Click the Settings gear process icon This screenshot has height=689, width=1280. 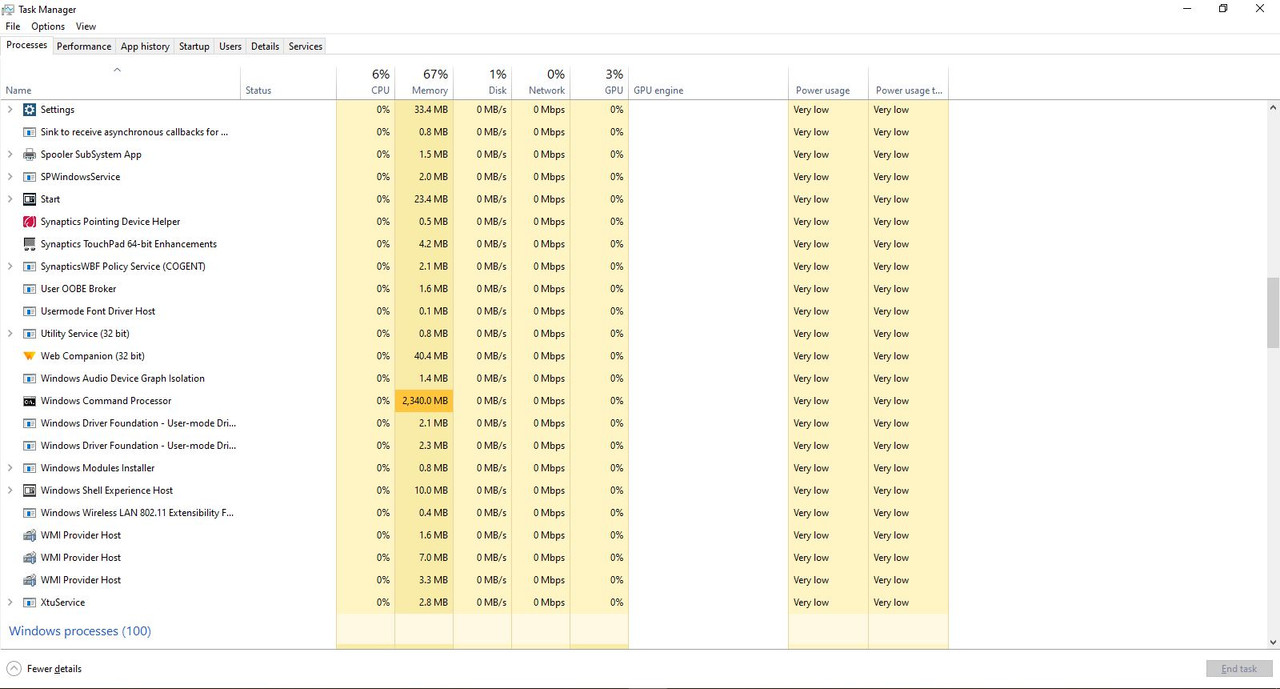point(29,110)
